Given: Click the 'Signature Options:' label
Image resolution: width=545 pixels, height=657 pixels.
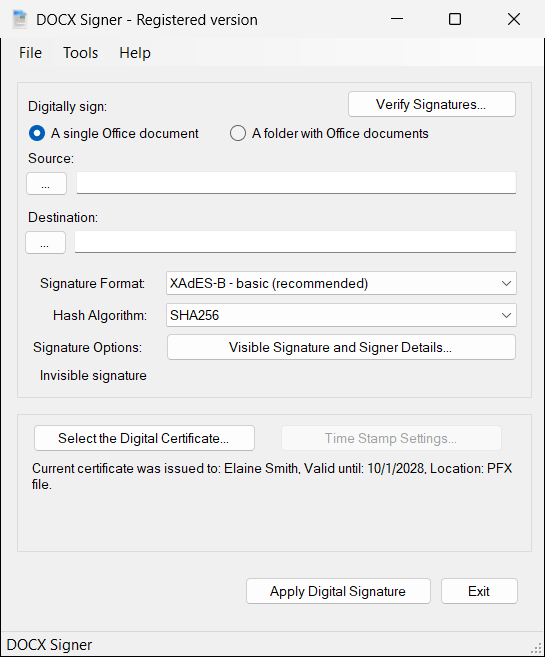Looking at the screenshot, I should [x=88, y=347].
